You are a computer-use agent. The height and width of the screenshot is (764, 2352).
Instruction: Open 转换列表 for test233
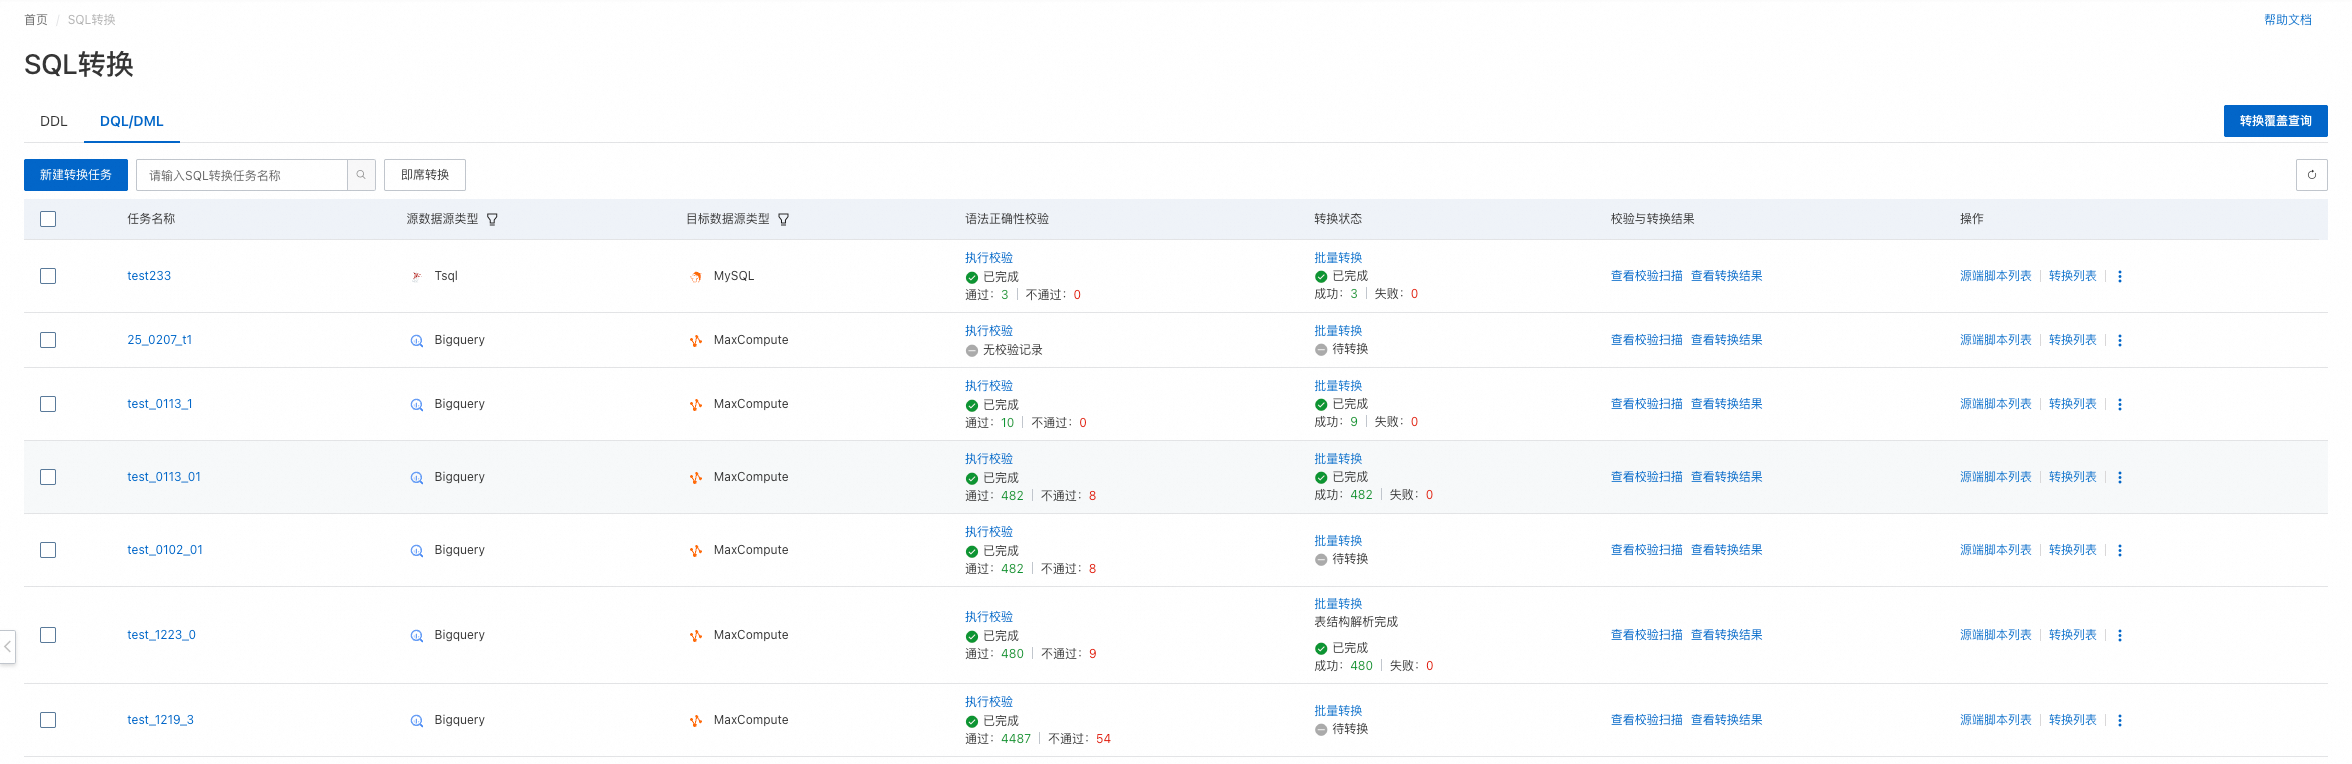pyautogui.click(x=2072, y=276)
